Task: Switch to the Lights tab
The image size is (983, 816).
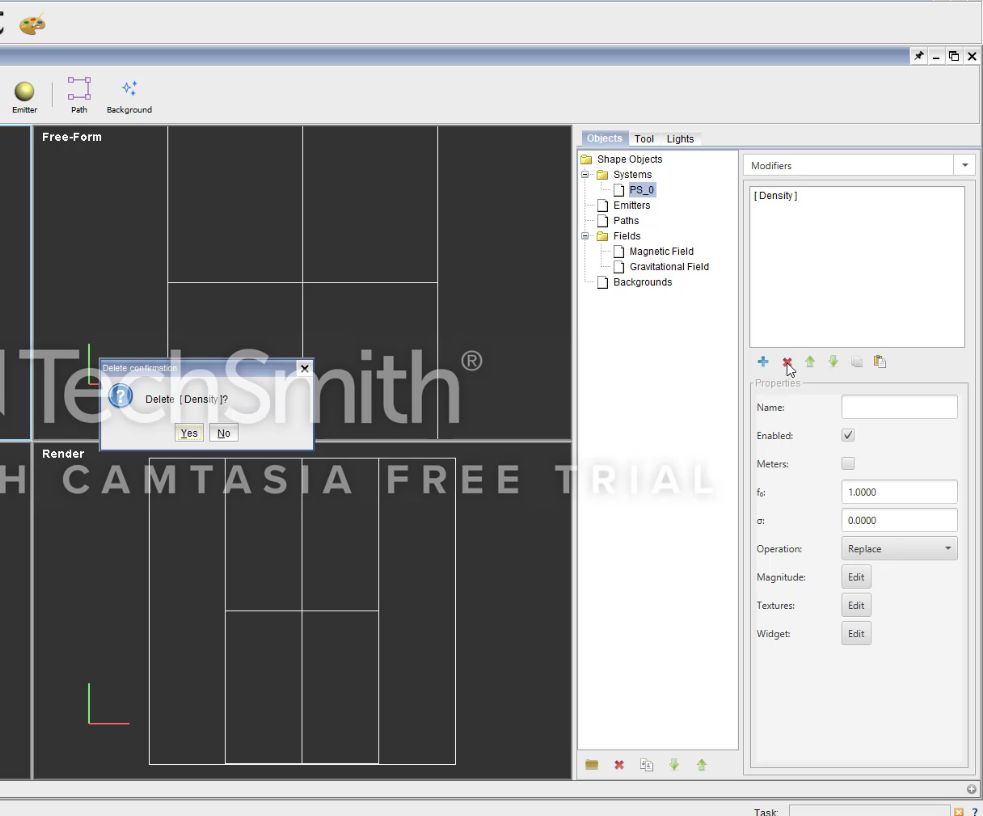Action: coord(680,139)
